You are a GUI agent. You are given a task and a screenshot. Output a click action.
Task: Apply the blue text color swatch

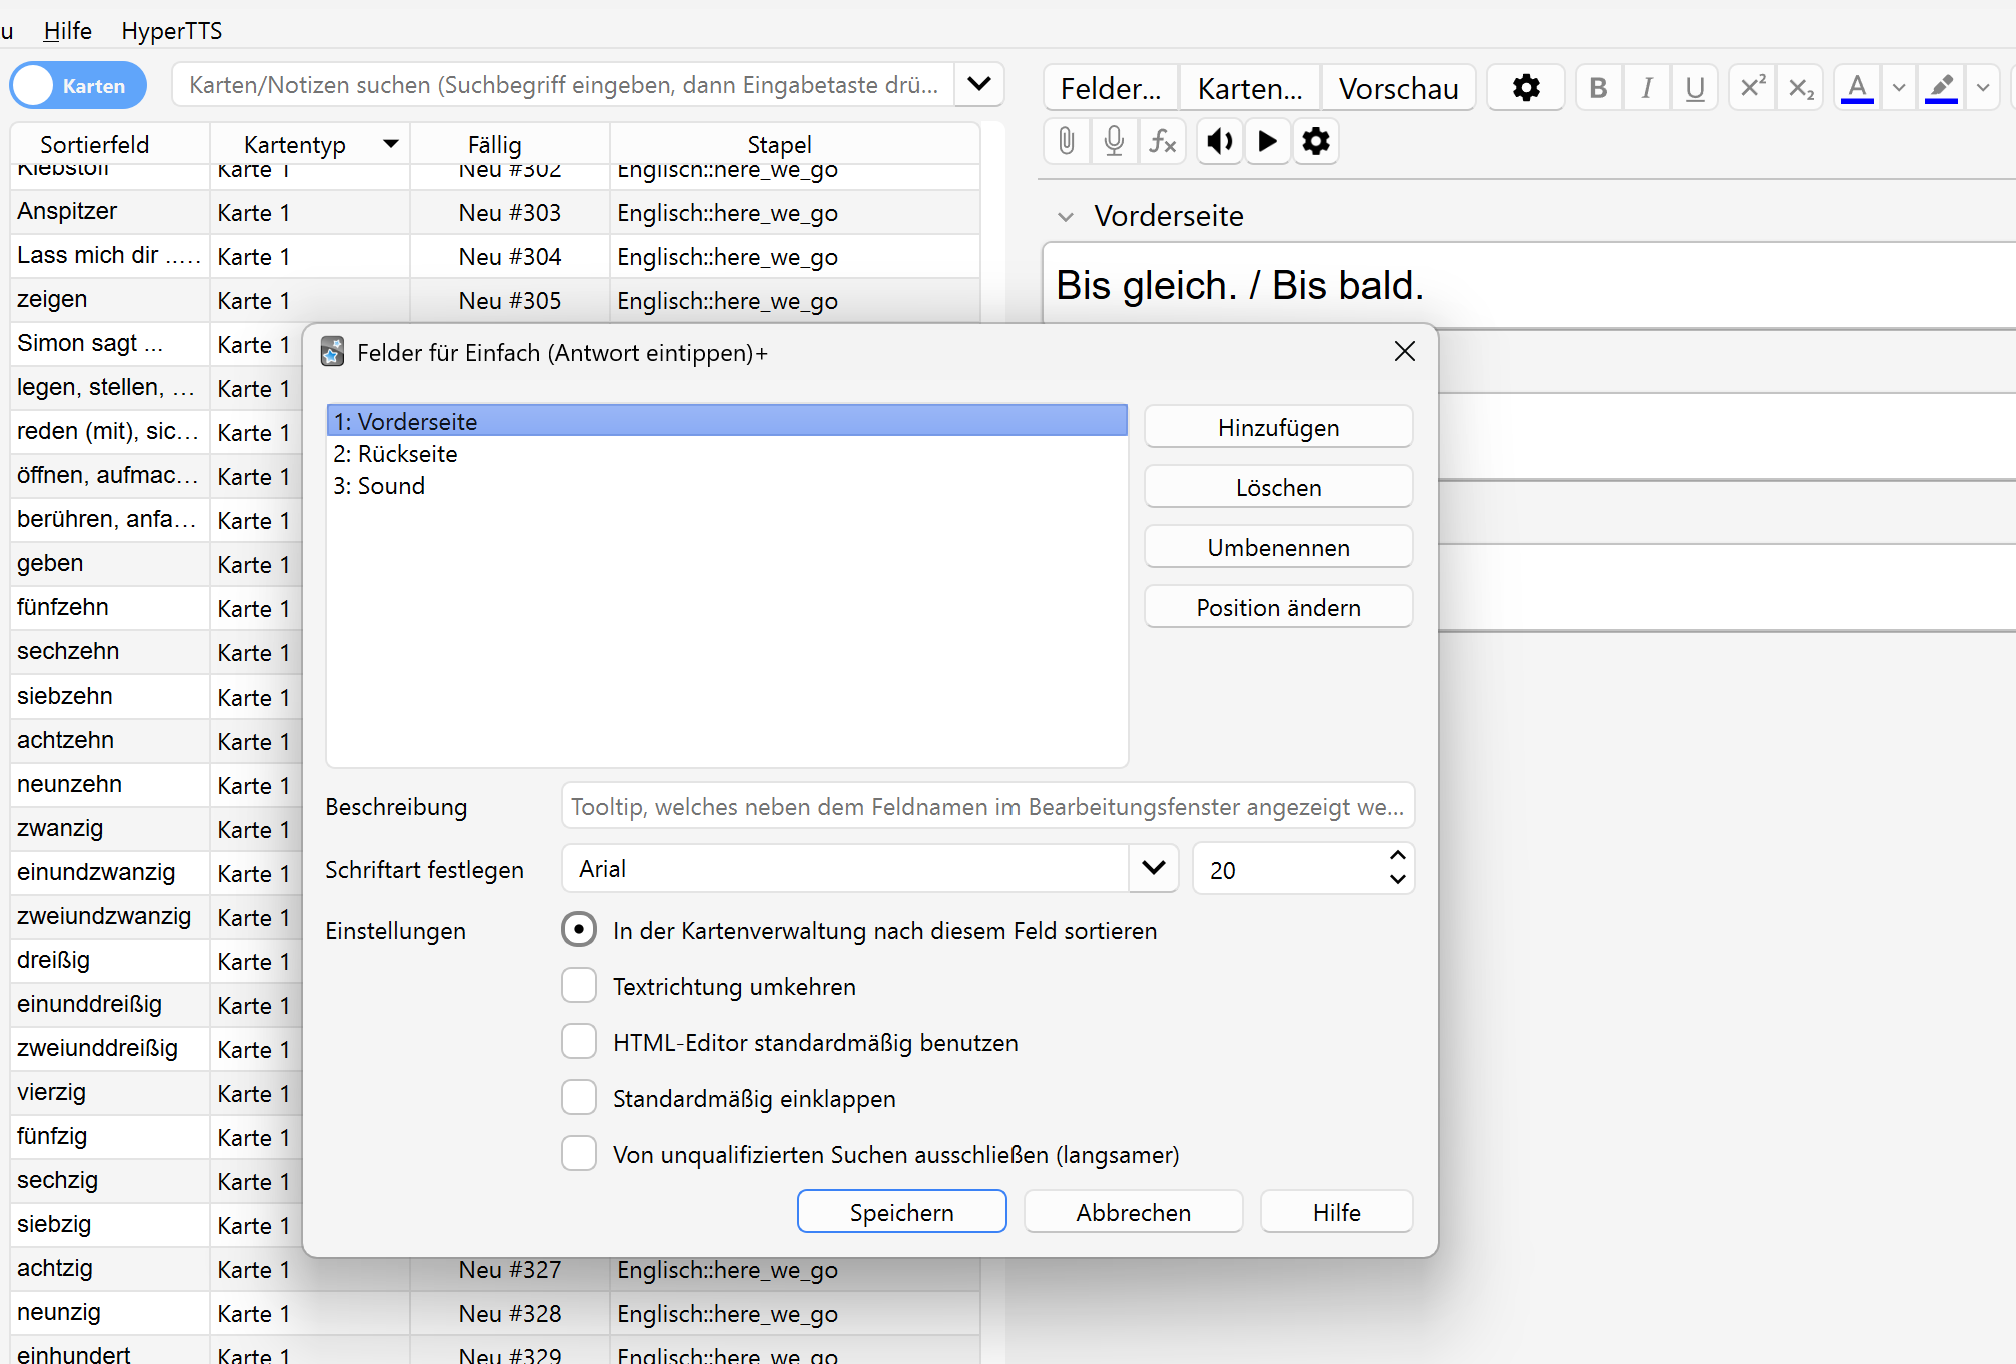[1857, 88]
